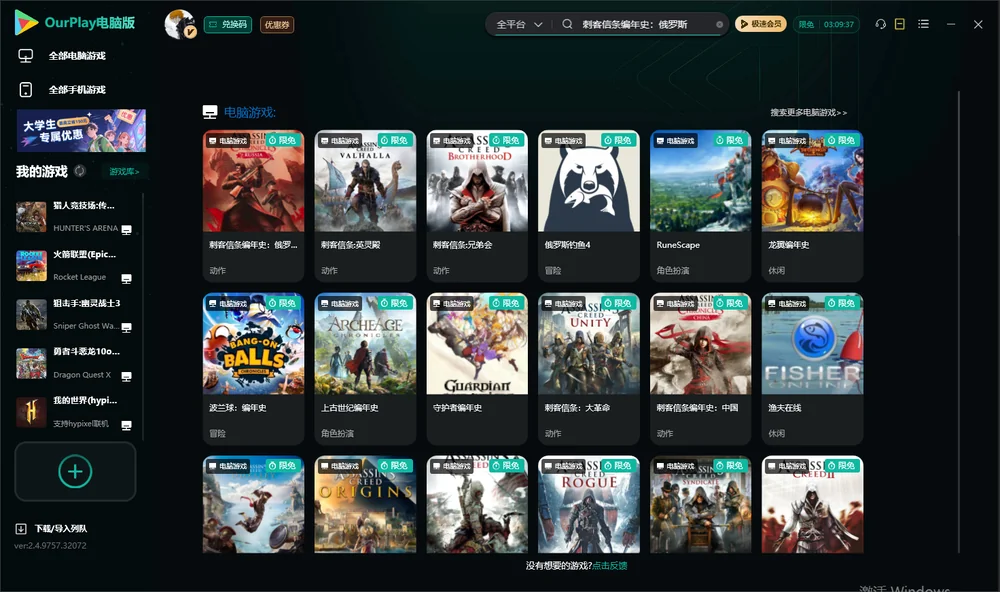The height and width of the screenshot is (592, 1000).
Task: Click the 兑换码 redeem code button
Action: coord(228,24)
